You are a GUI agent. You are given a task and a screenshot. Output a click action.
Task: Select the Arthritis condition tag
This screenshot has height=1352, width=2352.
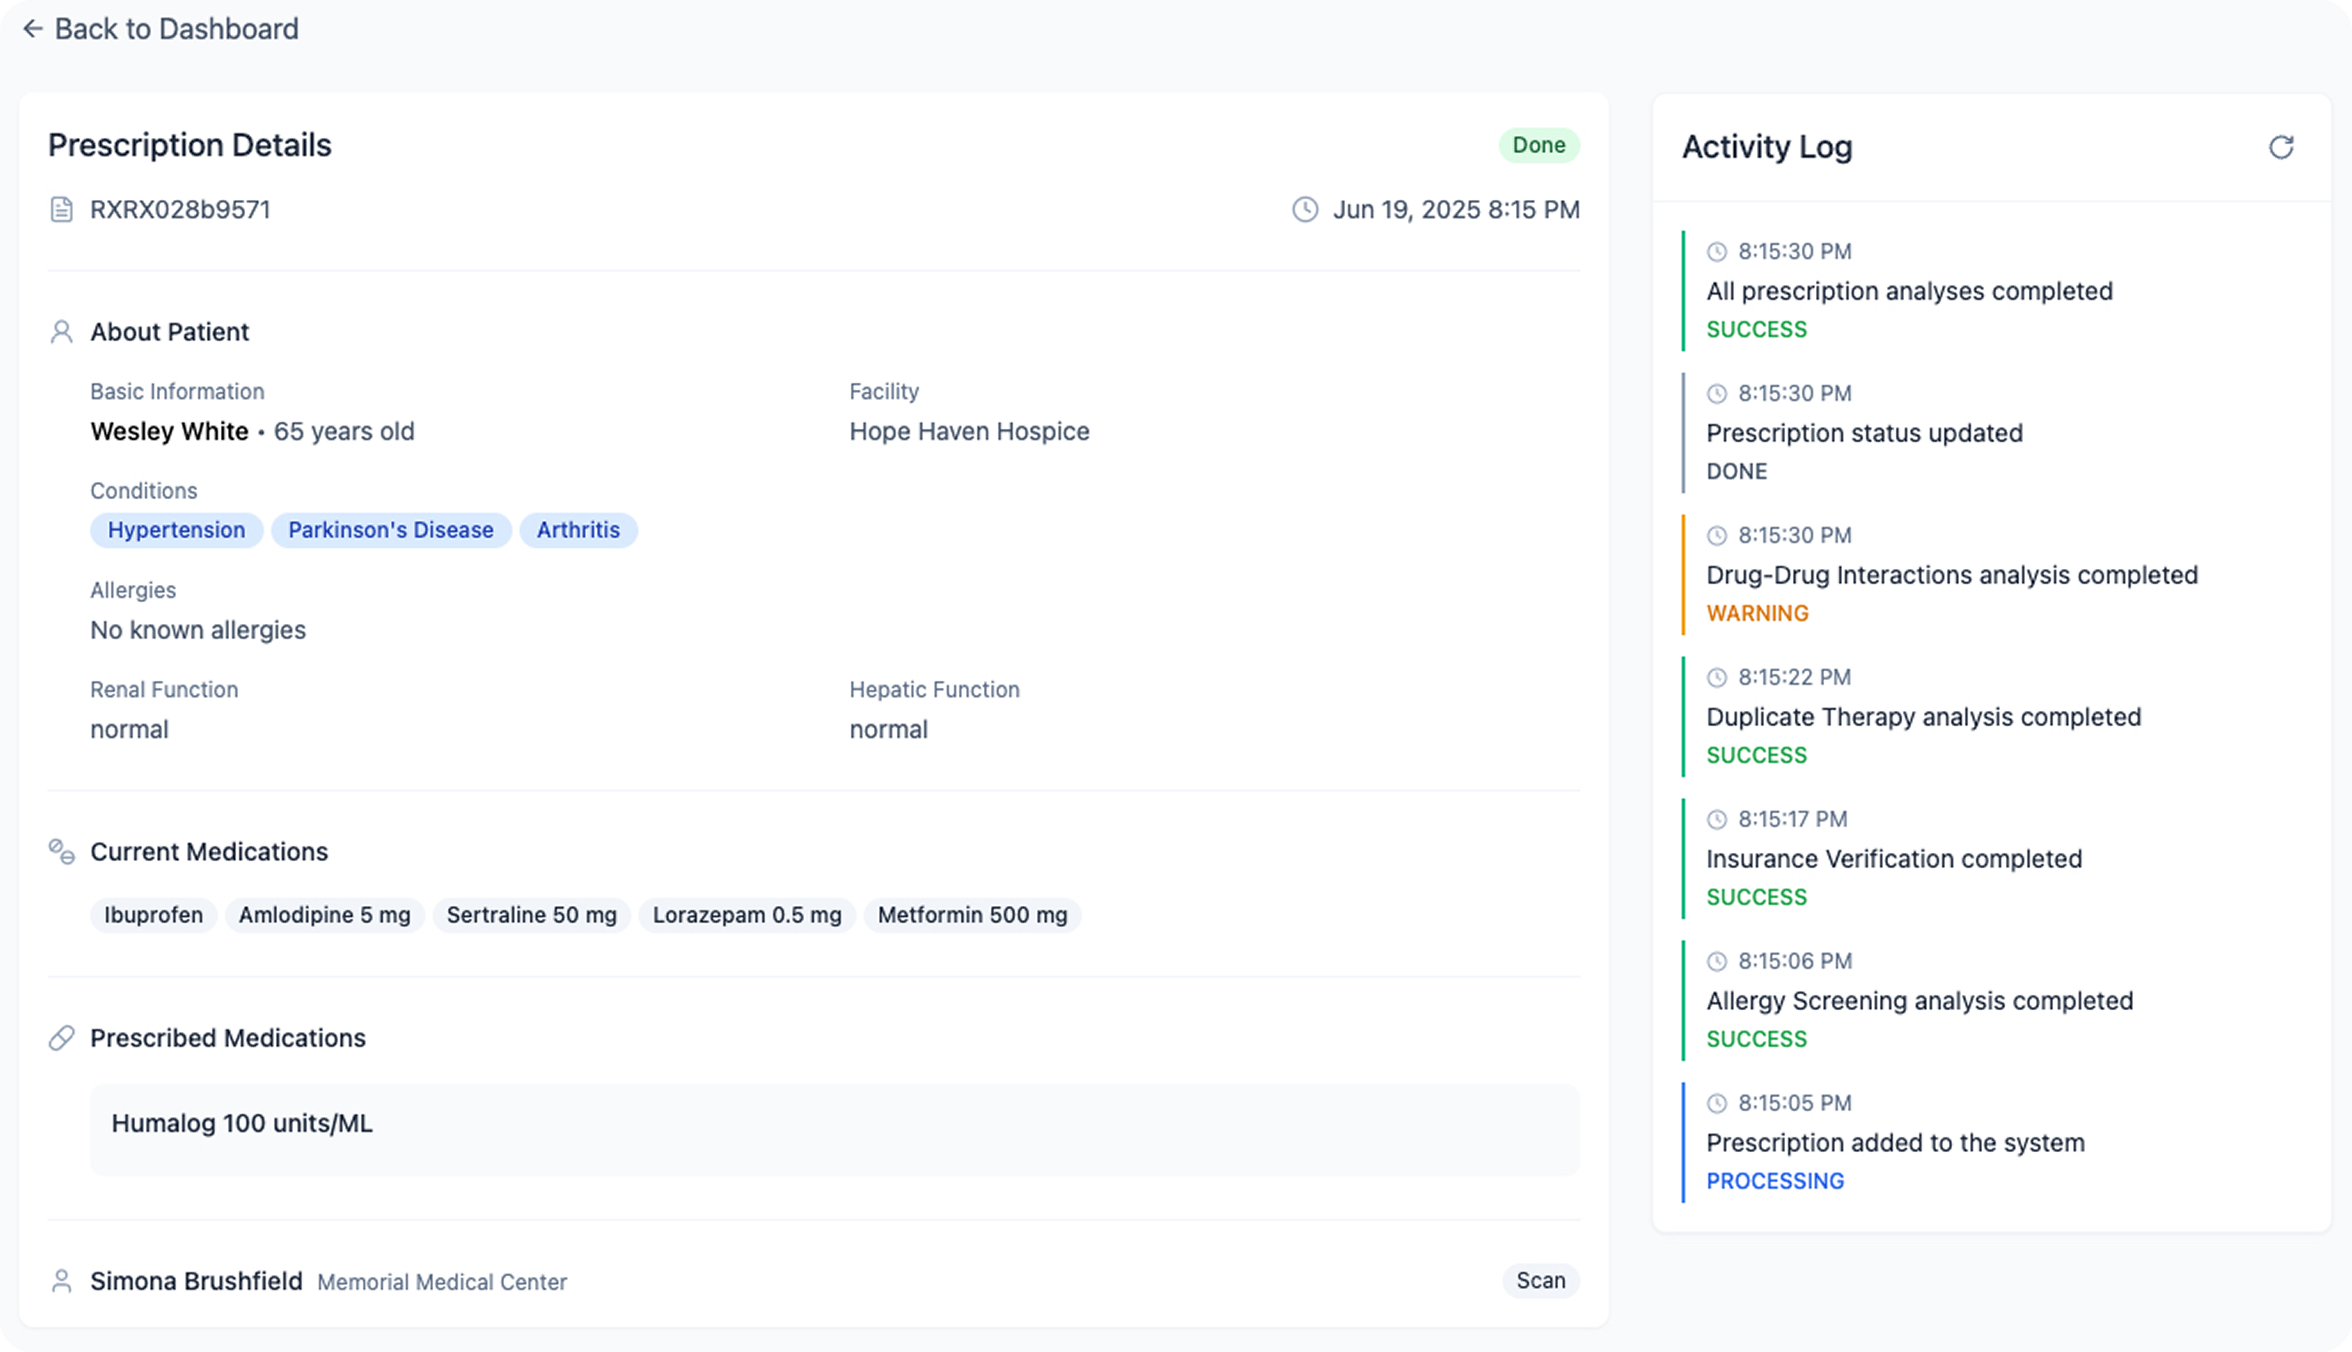[578, 530]
